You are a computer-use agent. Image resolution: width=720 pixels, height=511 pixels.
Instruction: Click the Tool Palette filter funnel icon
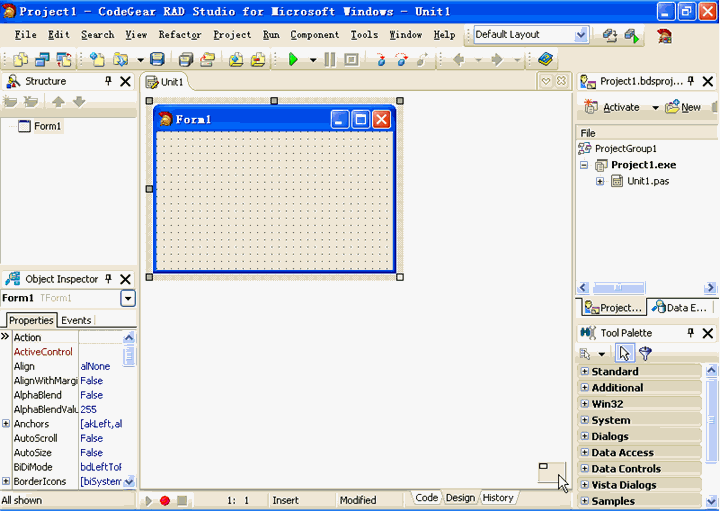[646, 353]
